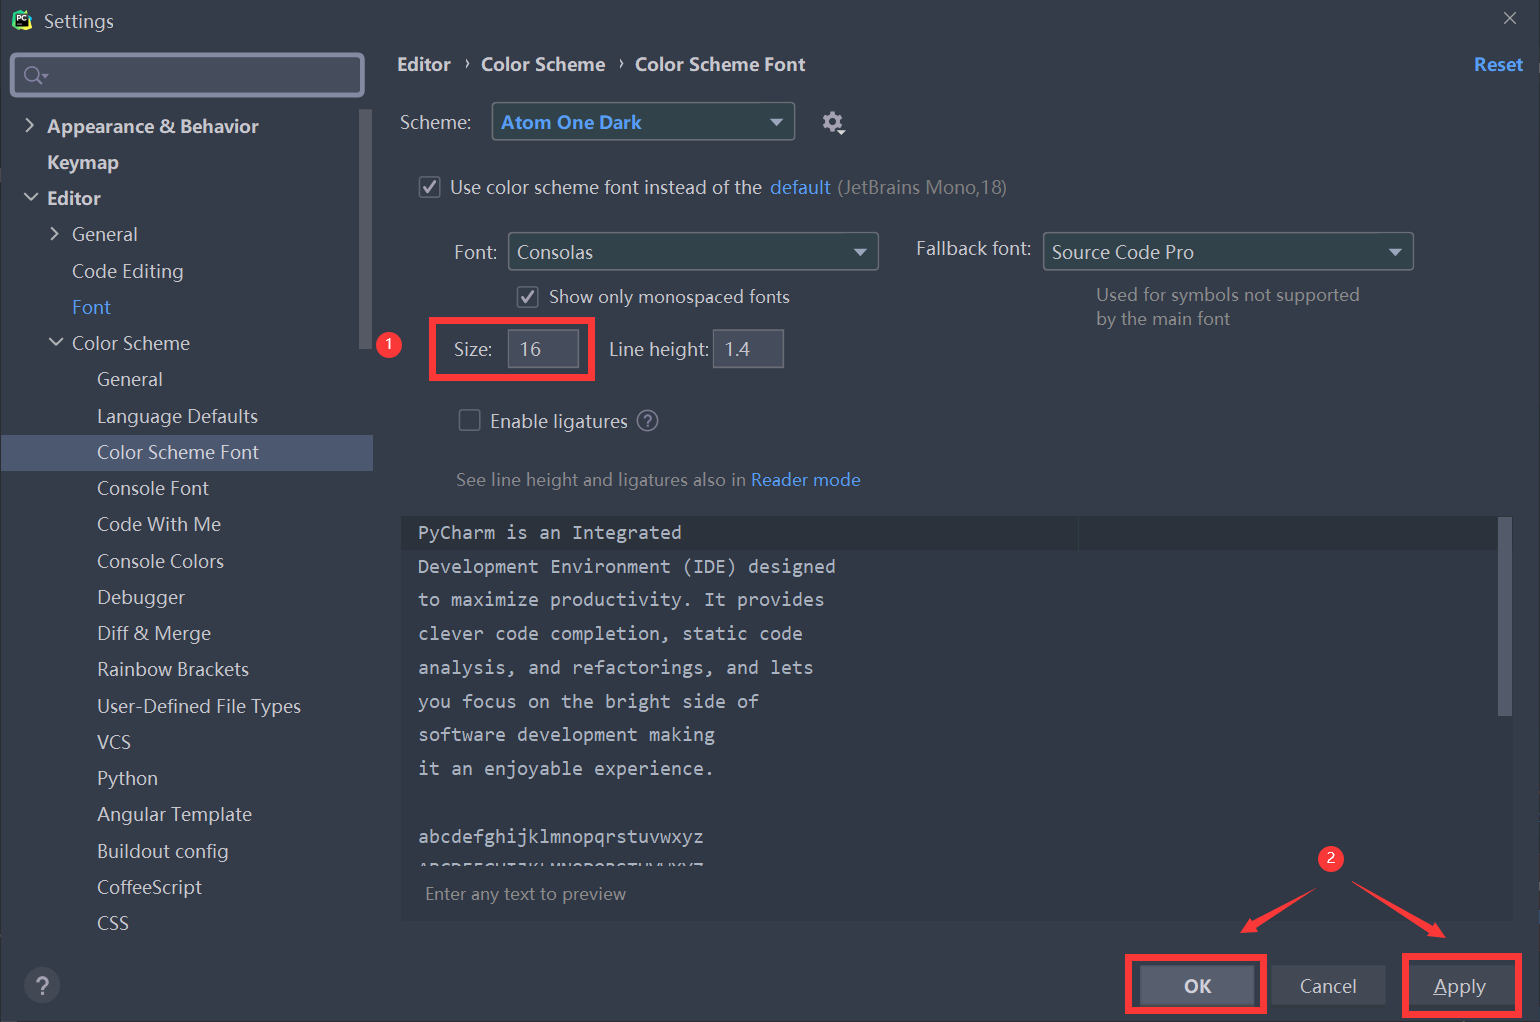Click the ligatures help icon
Image resolution: width=1540 pixels, height=1022 pixels.
pos(648,421)
